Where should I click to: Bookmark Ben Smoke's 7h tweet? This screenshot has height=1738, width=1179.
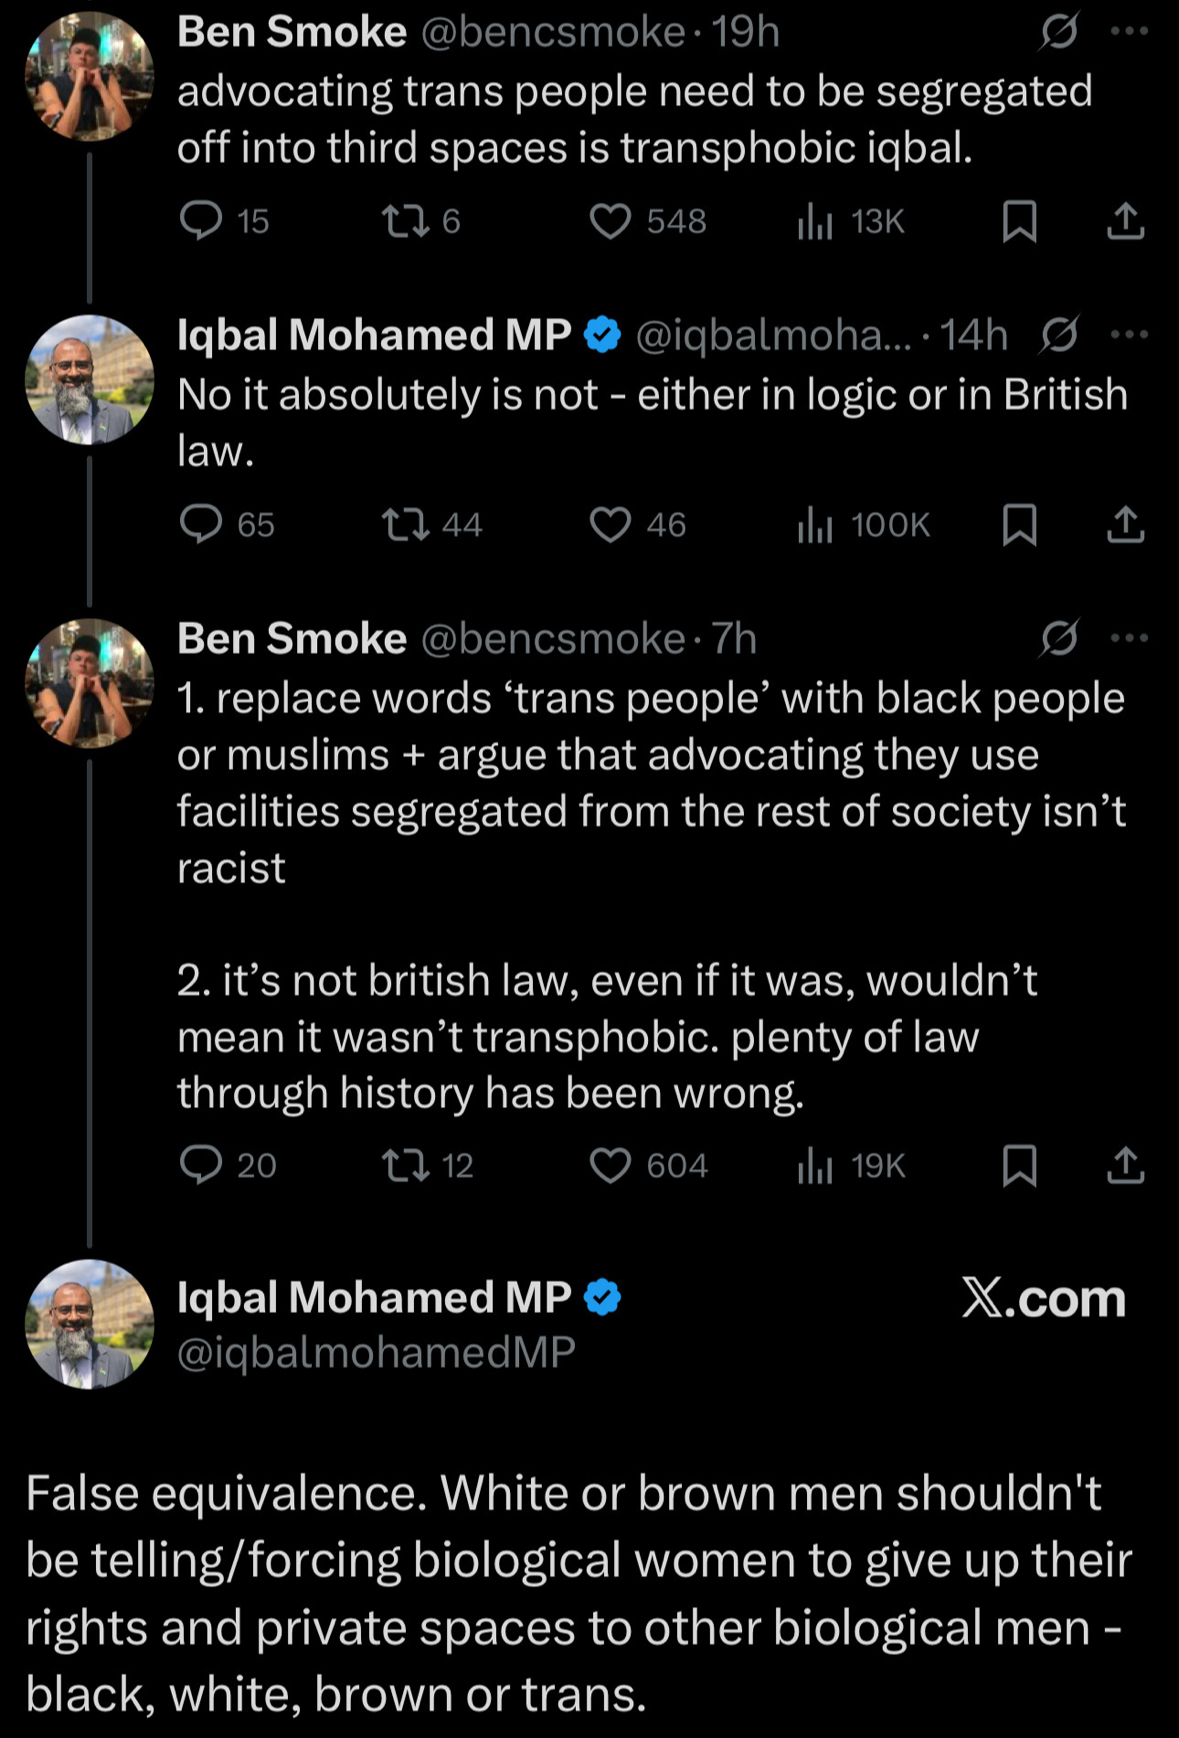[x=1019, y=1165]
